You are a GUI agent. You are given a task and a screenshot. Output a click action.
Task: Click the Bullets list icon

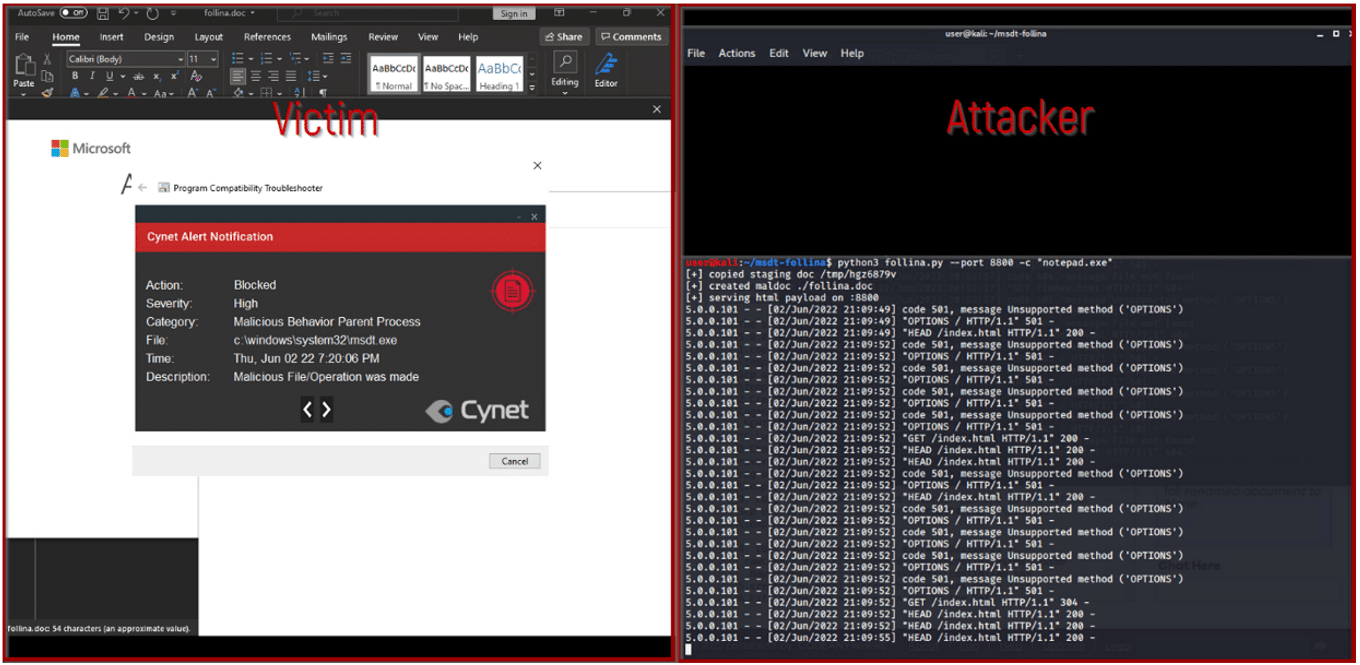[x=236, y=59]
